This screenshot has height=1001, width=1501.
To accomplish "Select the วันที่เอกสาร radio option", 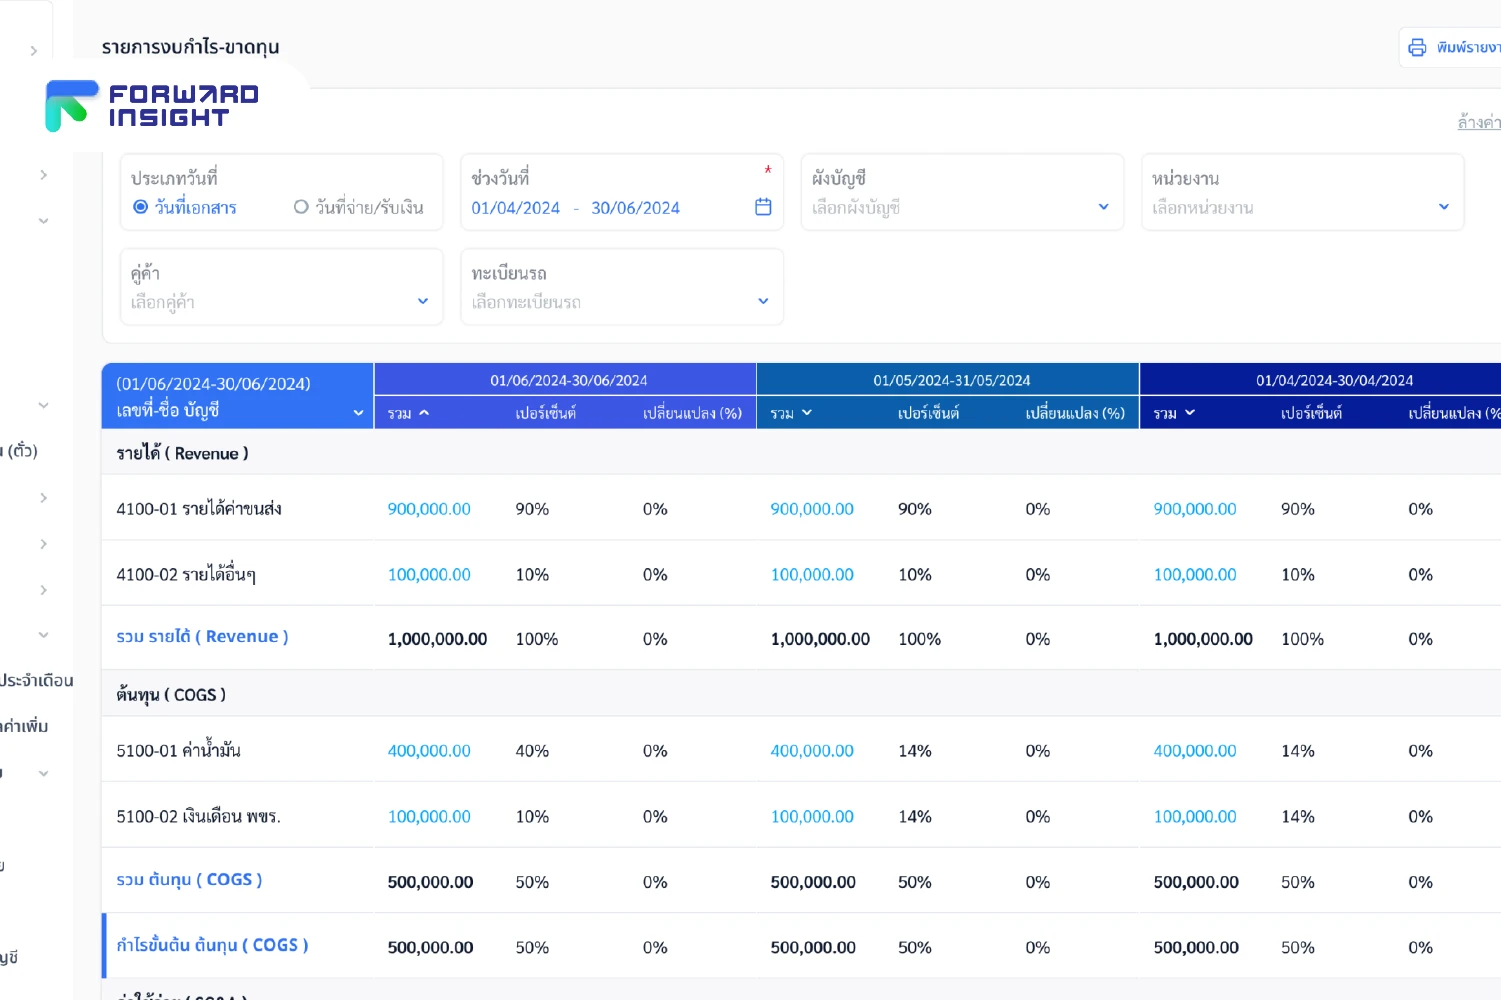I will tap(141, 207).
